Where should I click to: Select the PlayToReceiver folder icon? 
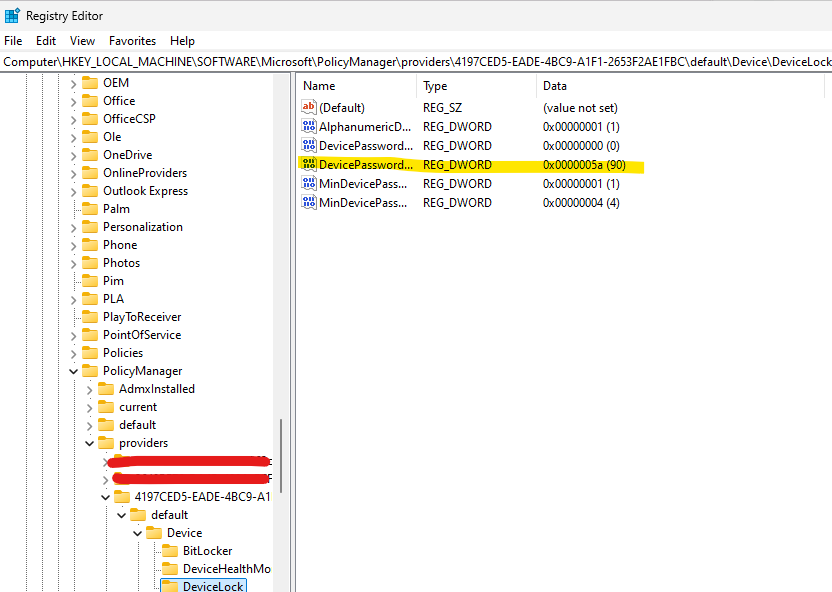click(x=90, y=317)
